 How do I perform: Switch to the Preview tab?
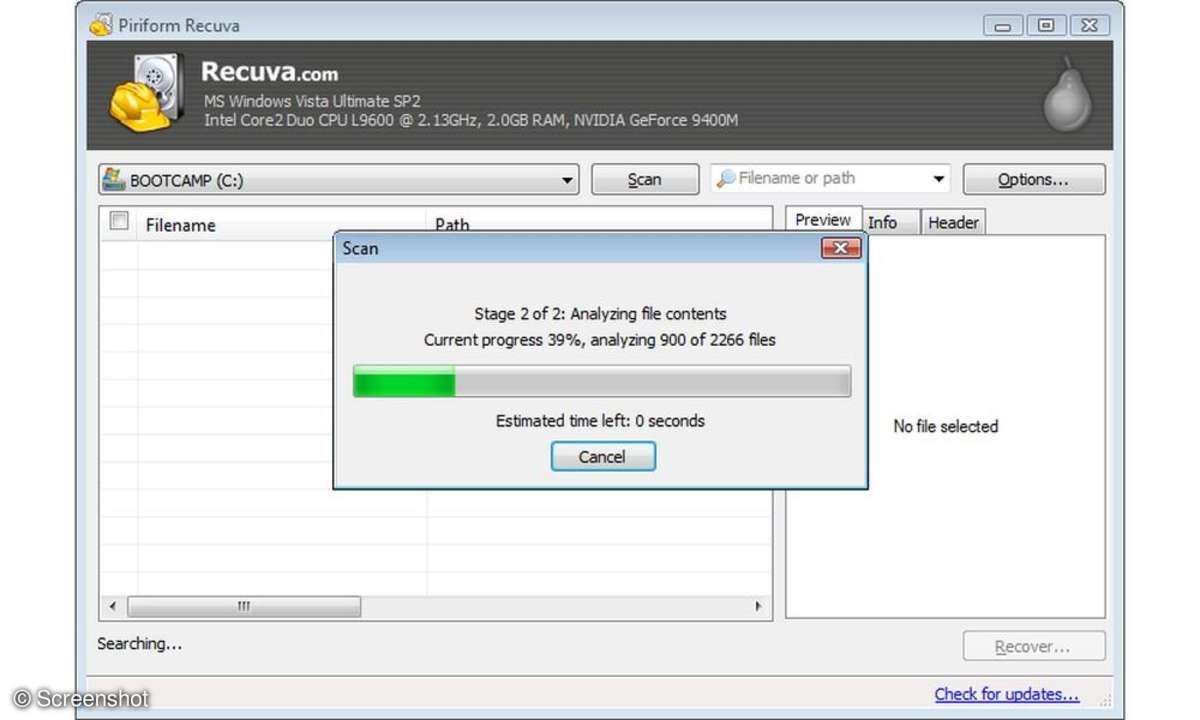point(823,220)
